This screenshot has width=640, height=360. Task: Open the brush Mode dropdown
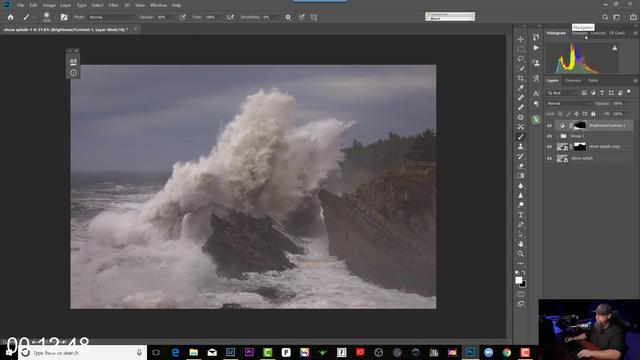click(x=111, y=17)
